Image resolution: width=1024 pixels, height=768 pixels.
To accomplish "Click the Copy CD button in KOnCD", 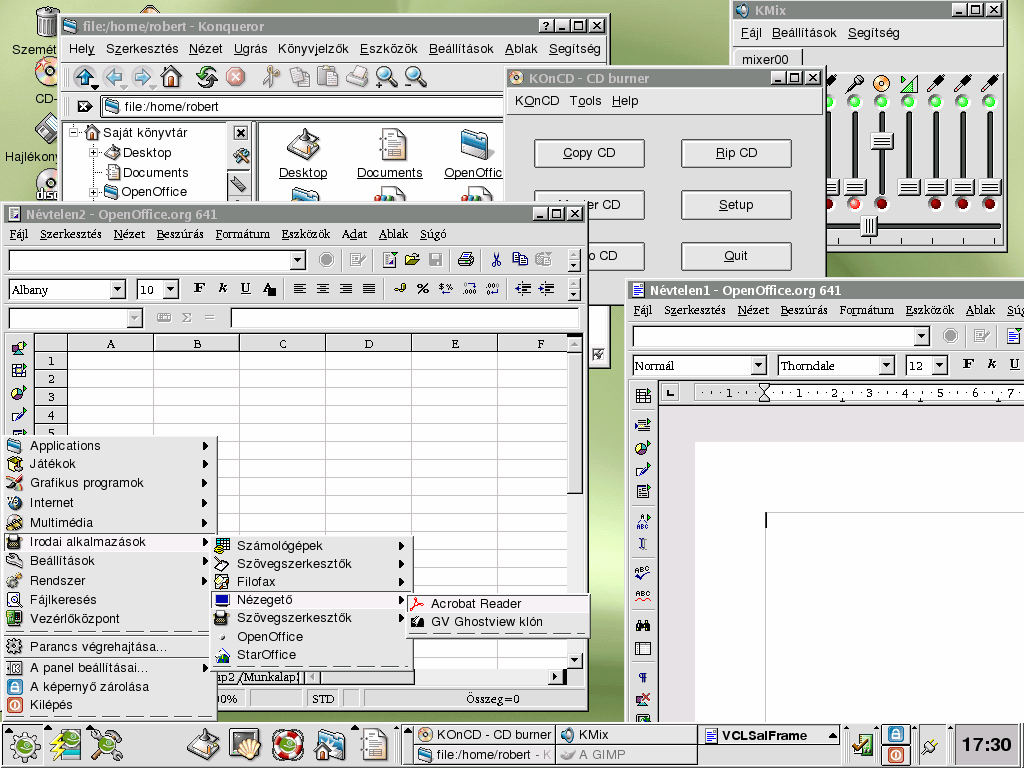I will point(589,153).
